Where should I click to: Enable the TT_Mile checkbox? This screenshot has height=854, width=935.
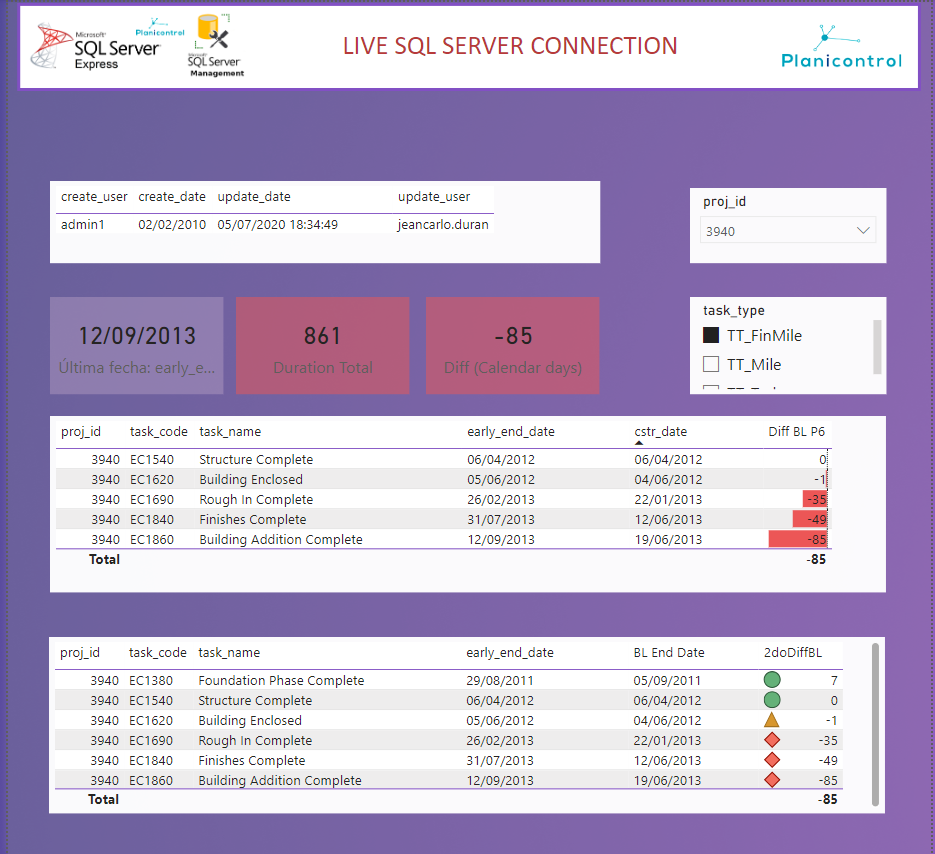(711, 364)
